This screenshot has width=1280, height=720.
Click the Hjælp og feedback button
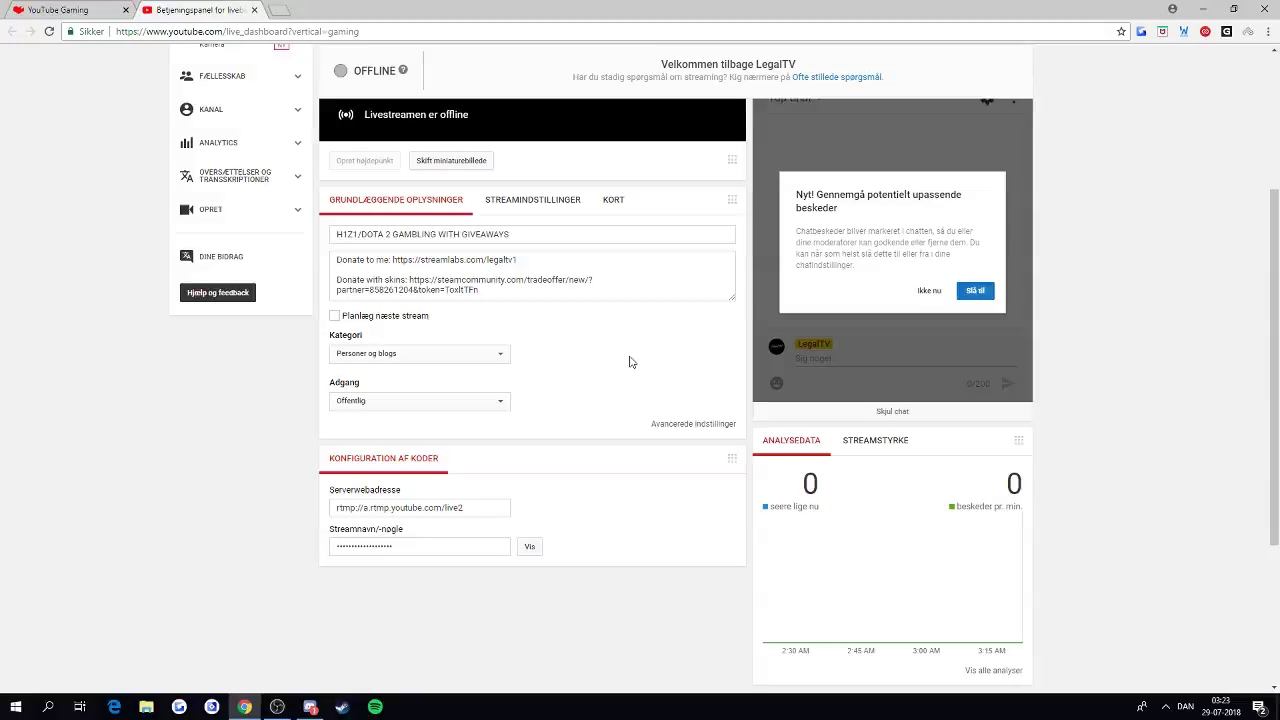[218, 292]
